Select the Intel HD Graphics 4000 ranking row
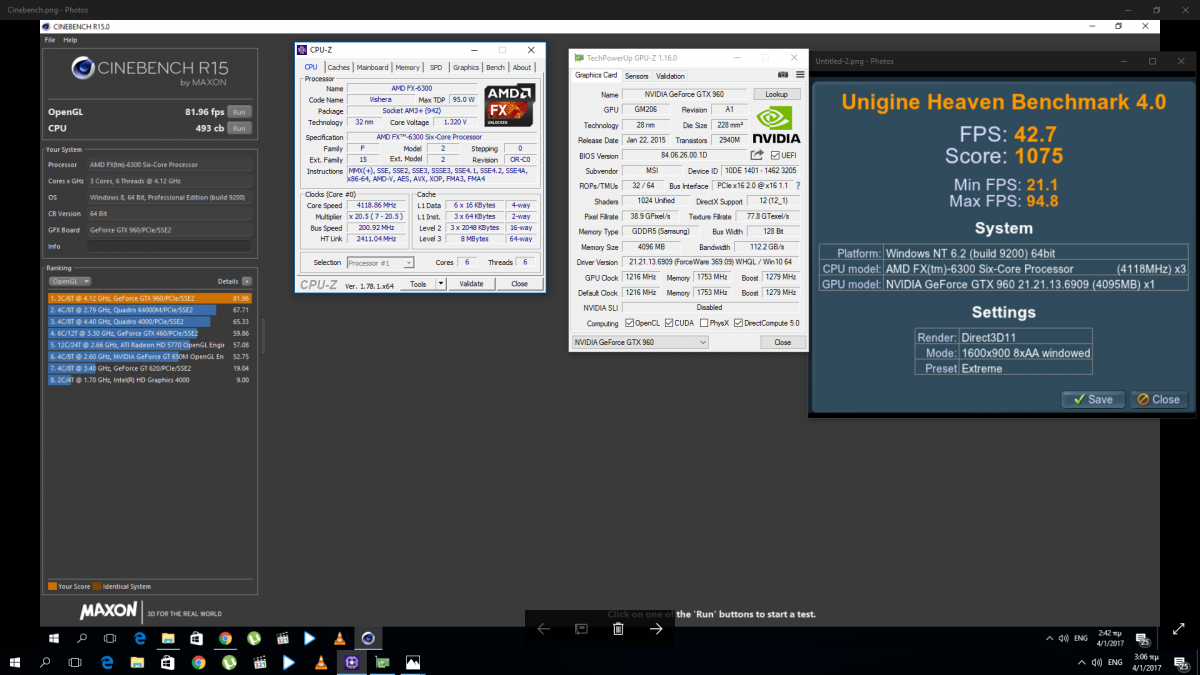Viewport: 1200px width, 675px height. coord(150,380)
